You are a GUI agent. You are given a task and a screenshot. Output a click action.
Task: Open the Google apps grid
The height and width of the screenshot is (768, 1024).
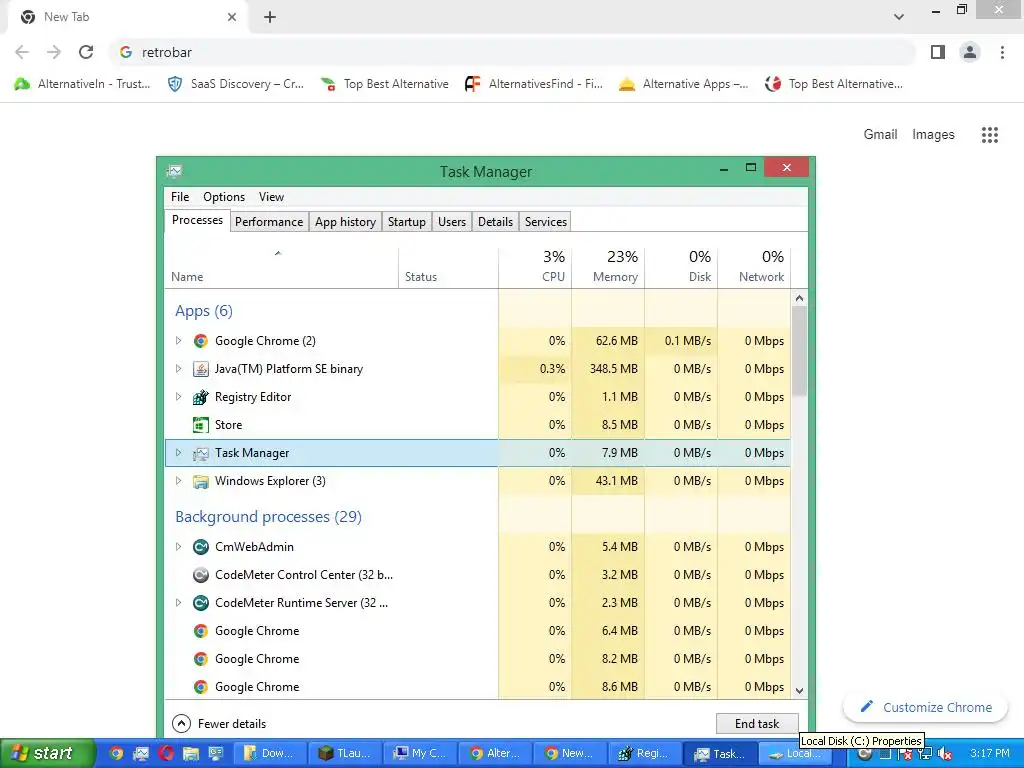click(989, 135)
